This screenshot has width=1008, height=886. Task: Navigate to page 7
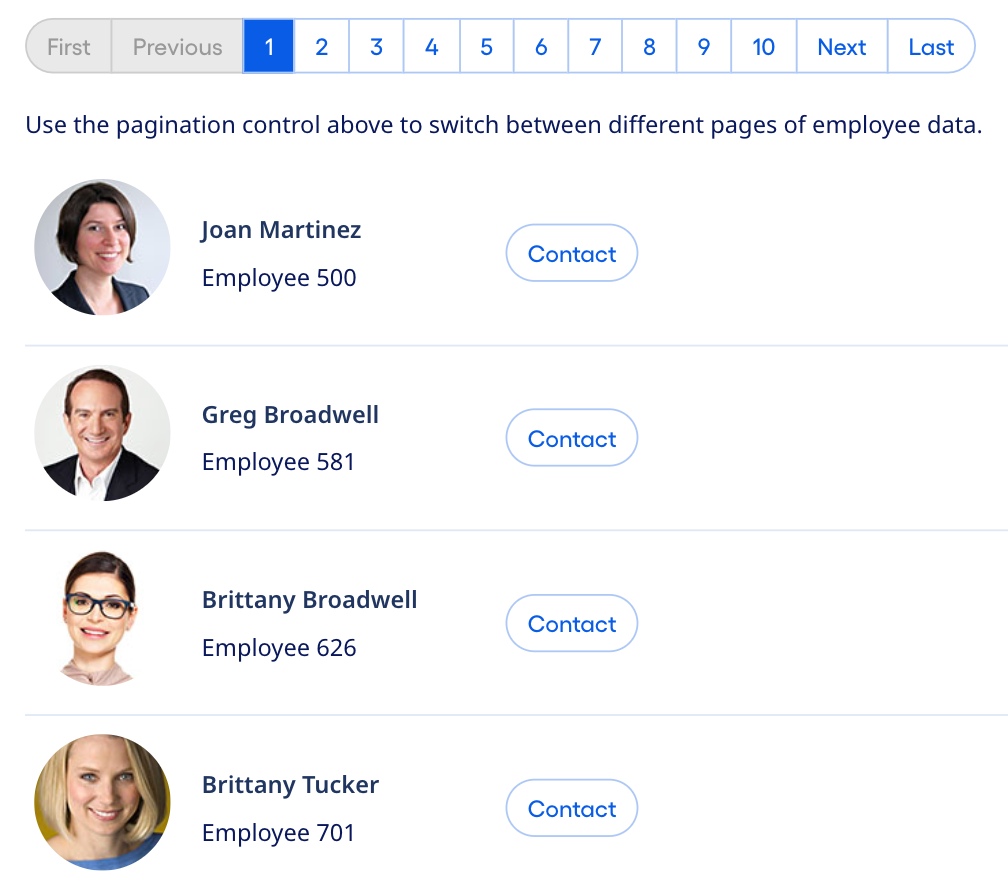pyautogui.click(x=595, y=47)
